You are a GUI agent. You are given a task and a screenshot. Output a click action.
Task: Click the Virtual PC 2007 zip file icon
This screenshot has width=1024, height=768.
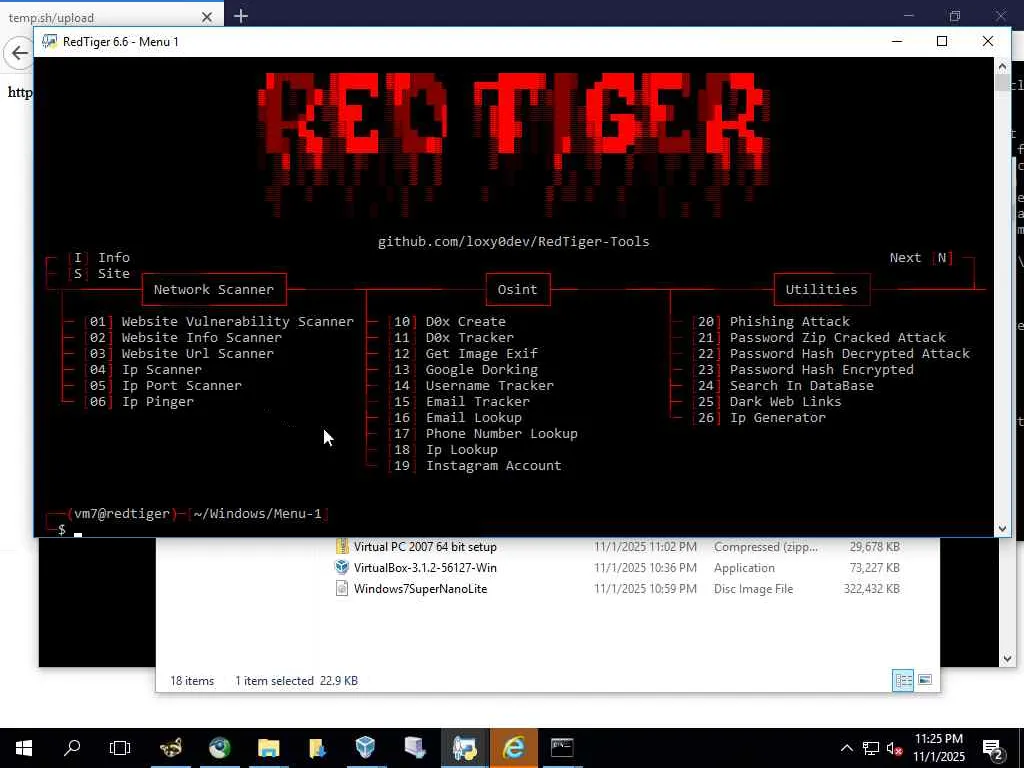click(342, 547)
